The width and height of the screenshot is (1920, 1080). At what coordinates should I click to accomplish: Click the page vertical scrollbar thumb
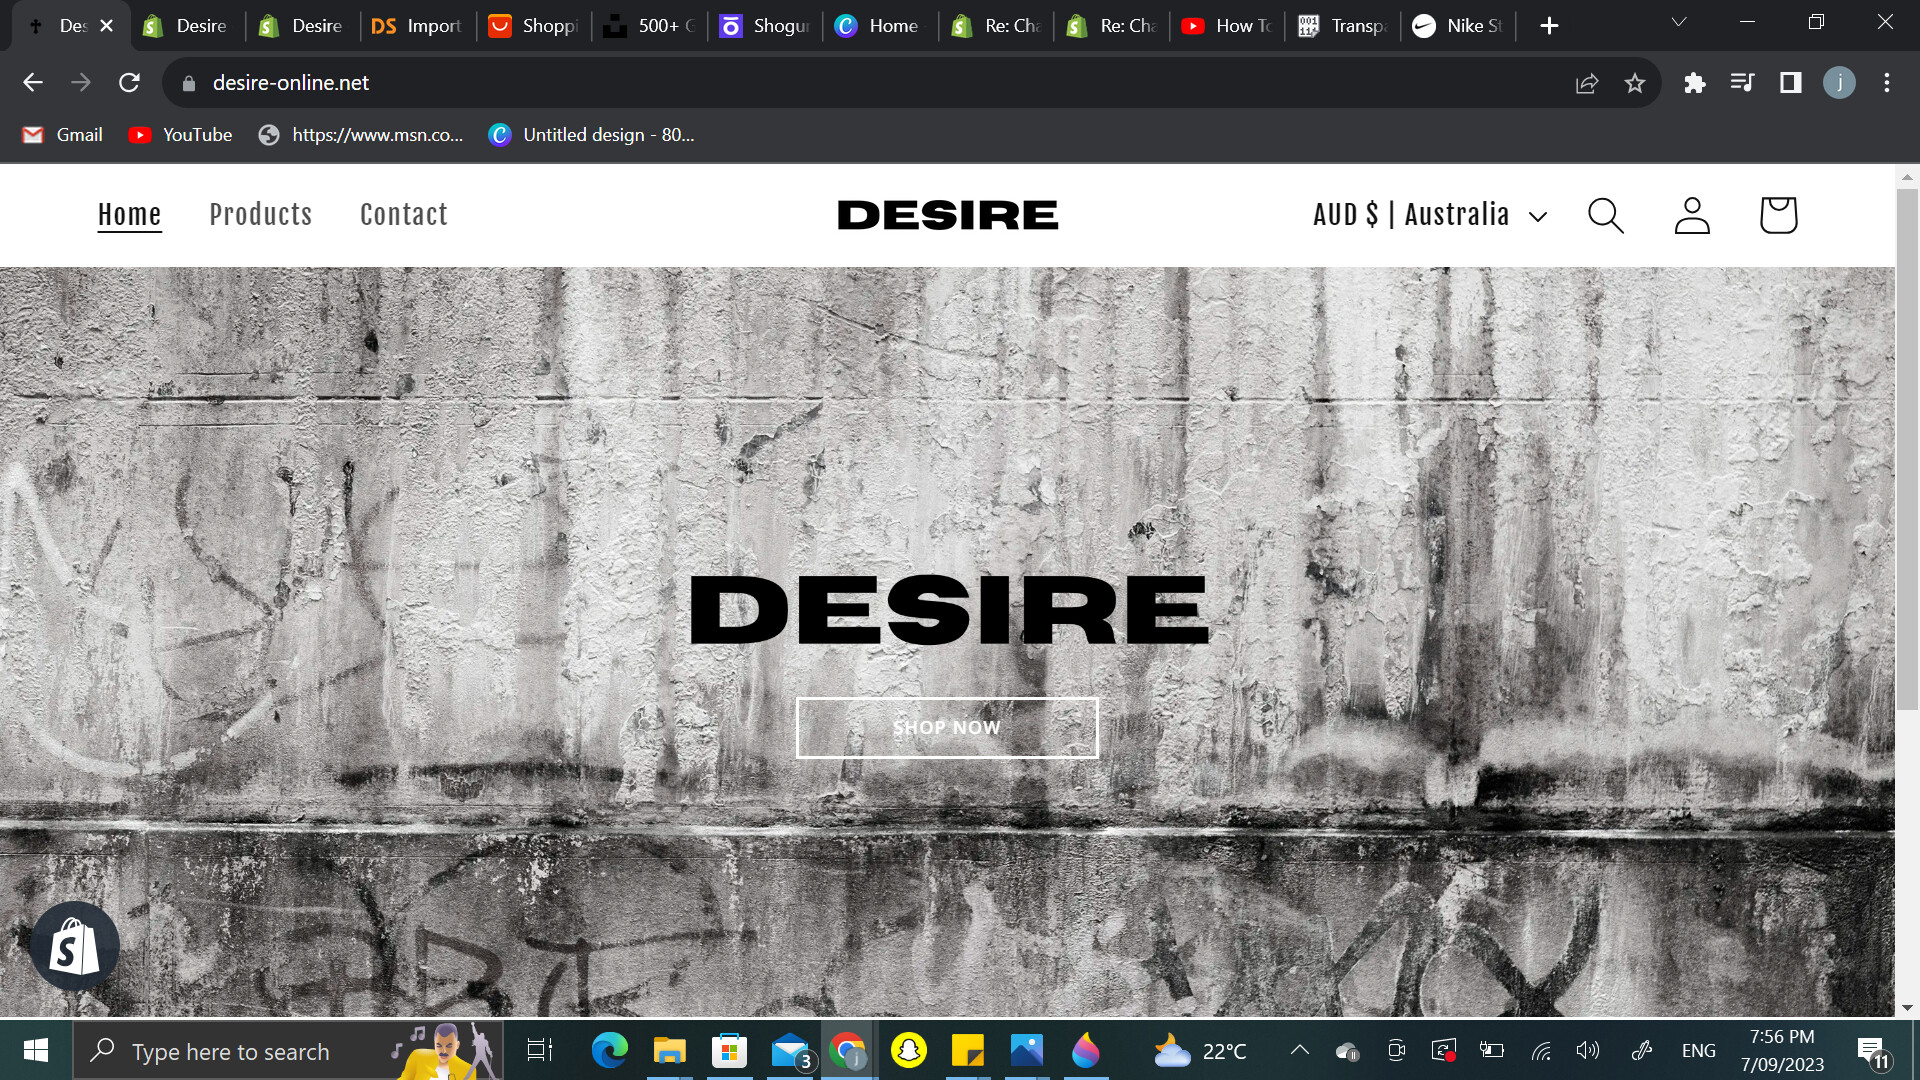1907,450
